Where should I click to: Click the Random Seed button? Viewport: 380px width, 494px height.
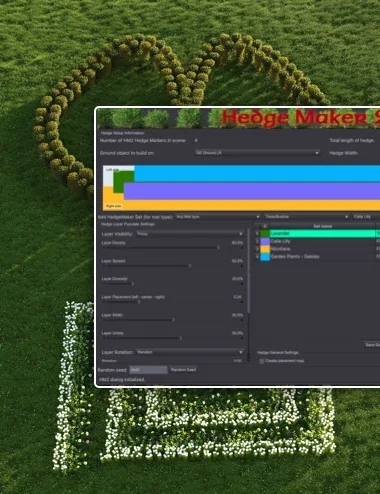coord(183,370)
